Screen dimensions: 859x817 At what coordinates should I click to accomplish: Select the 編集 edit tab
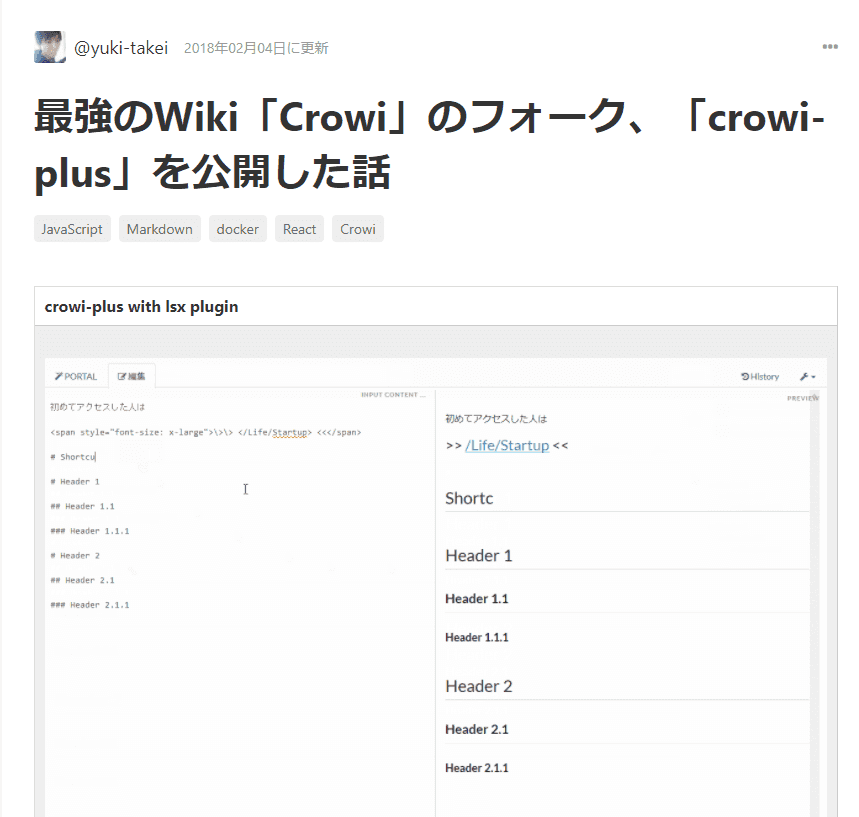(131, 377)
